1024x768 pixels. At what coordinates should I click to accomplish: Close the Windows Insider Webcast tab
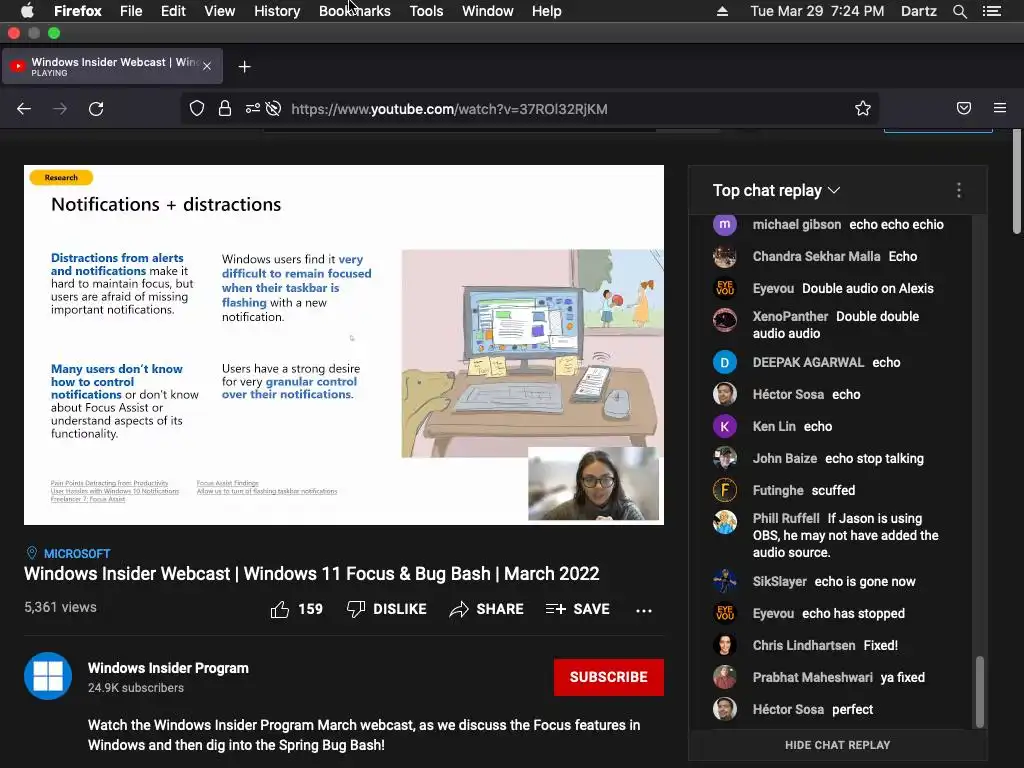[207, 66]
